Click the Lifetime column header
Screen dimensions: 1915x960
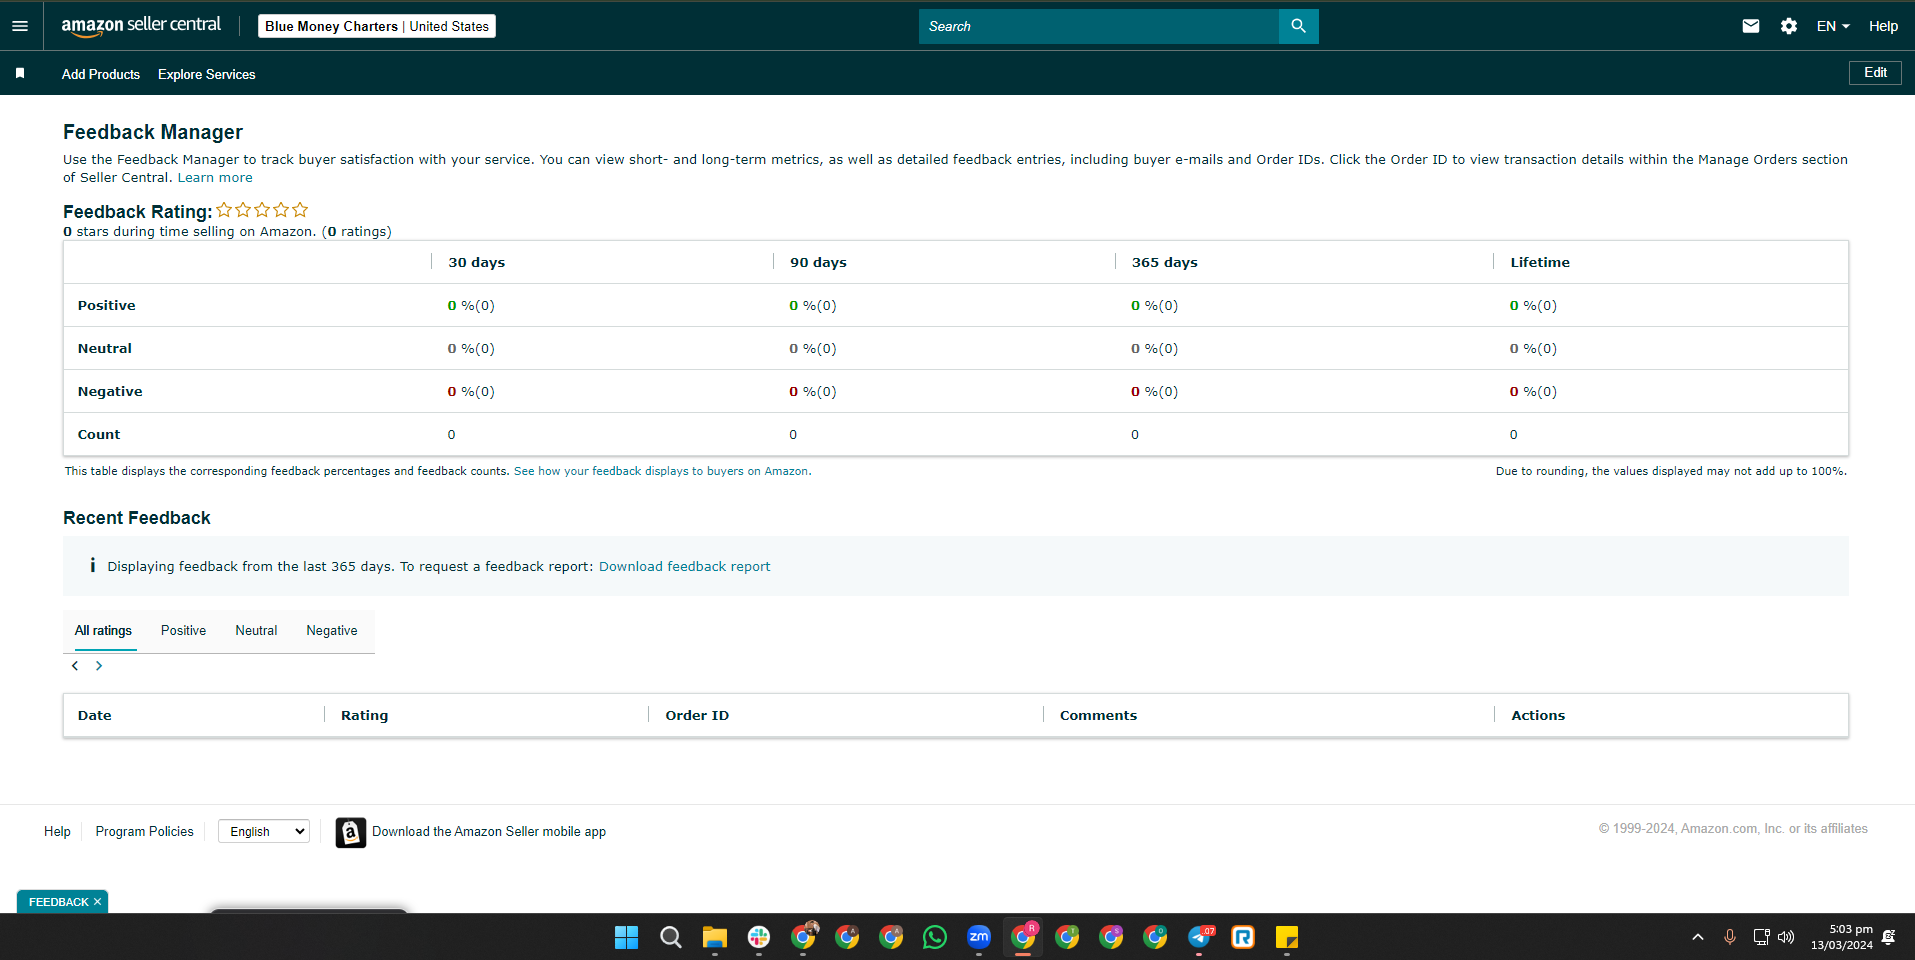click(x=1540, y=262)
